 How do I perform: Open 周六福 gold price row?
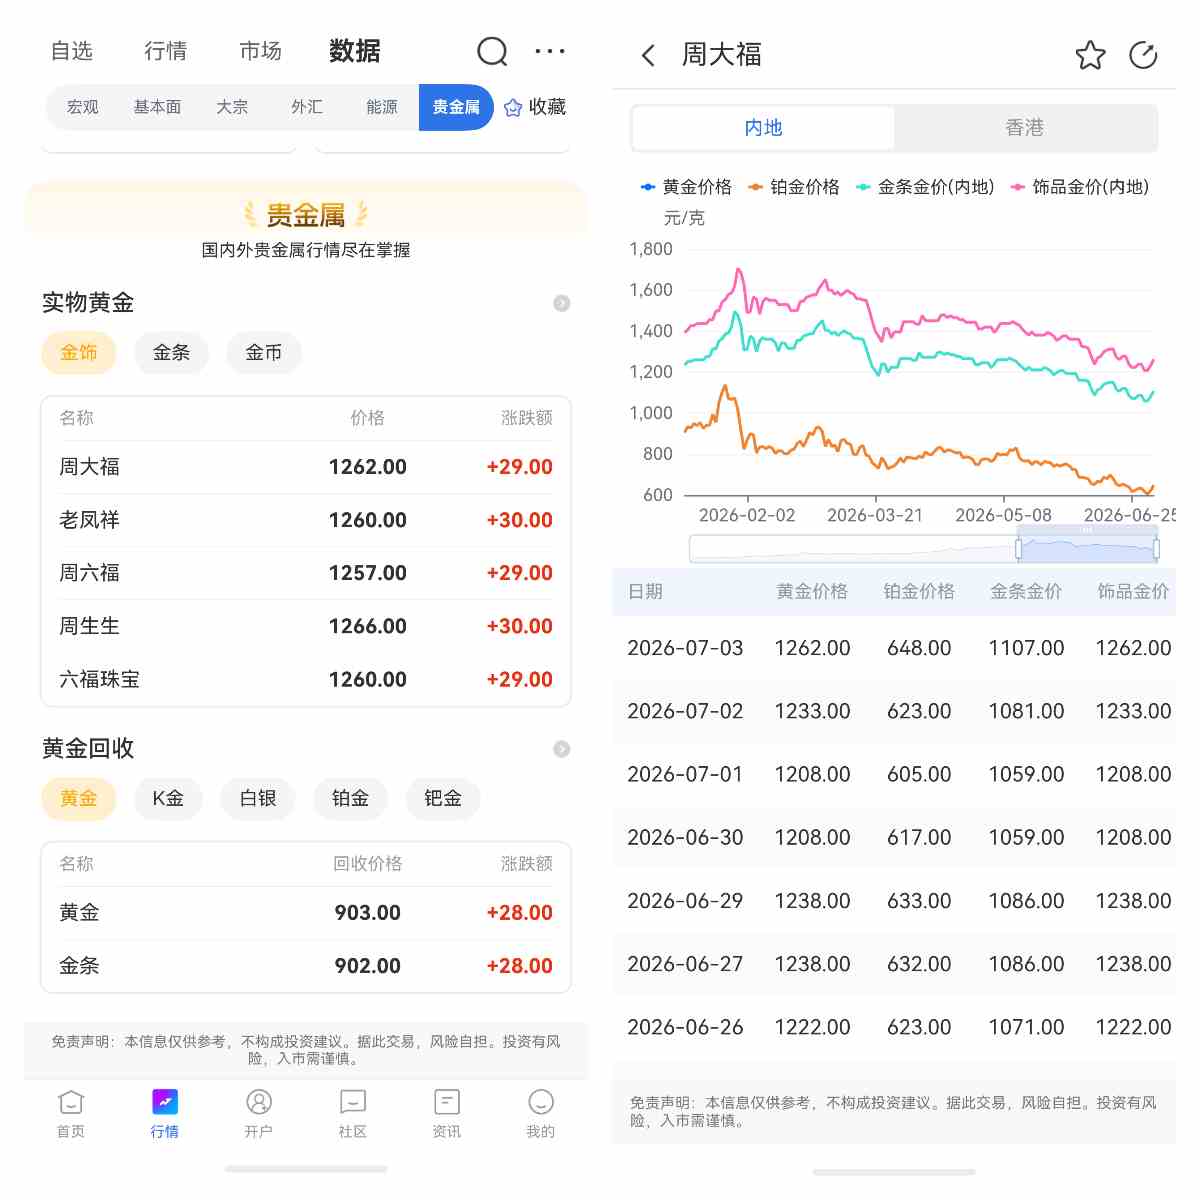coord(306,573)
